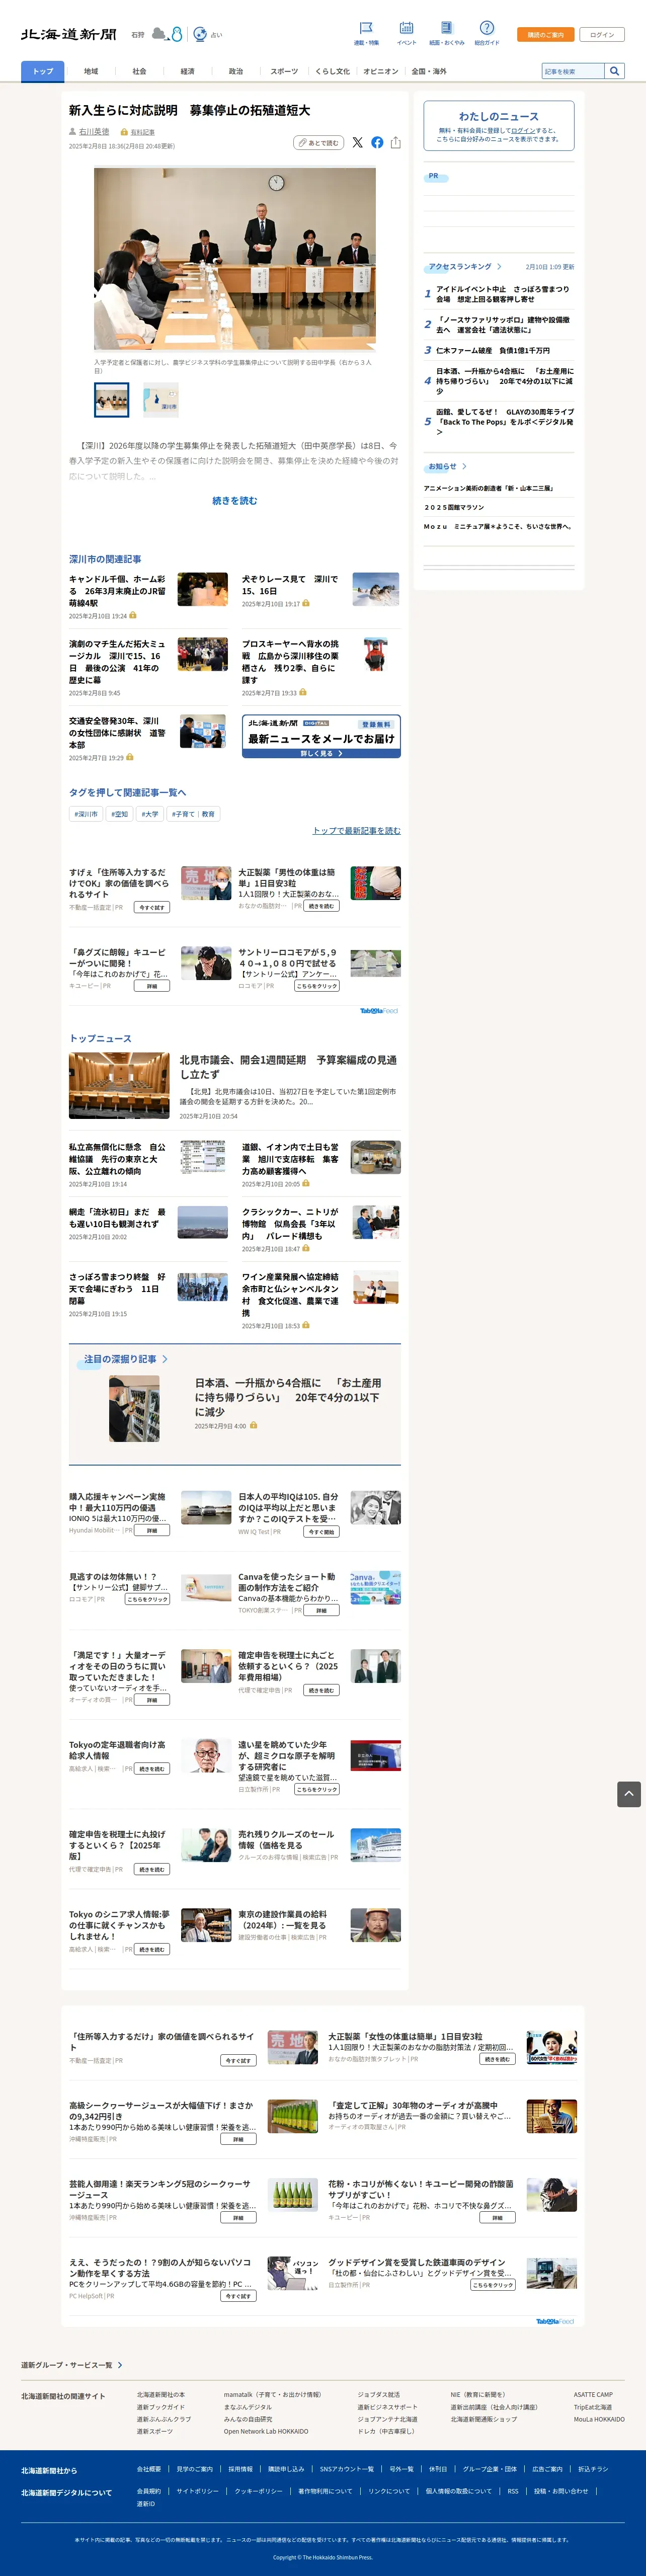Viewport: 646px width, 2576px height.
Task: Switch to the トップ tab
Action: 43,71
